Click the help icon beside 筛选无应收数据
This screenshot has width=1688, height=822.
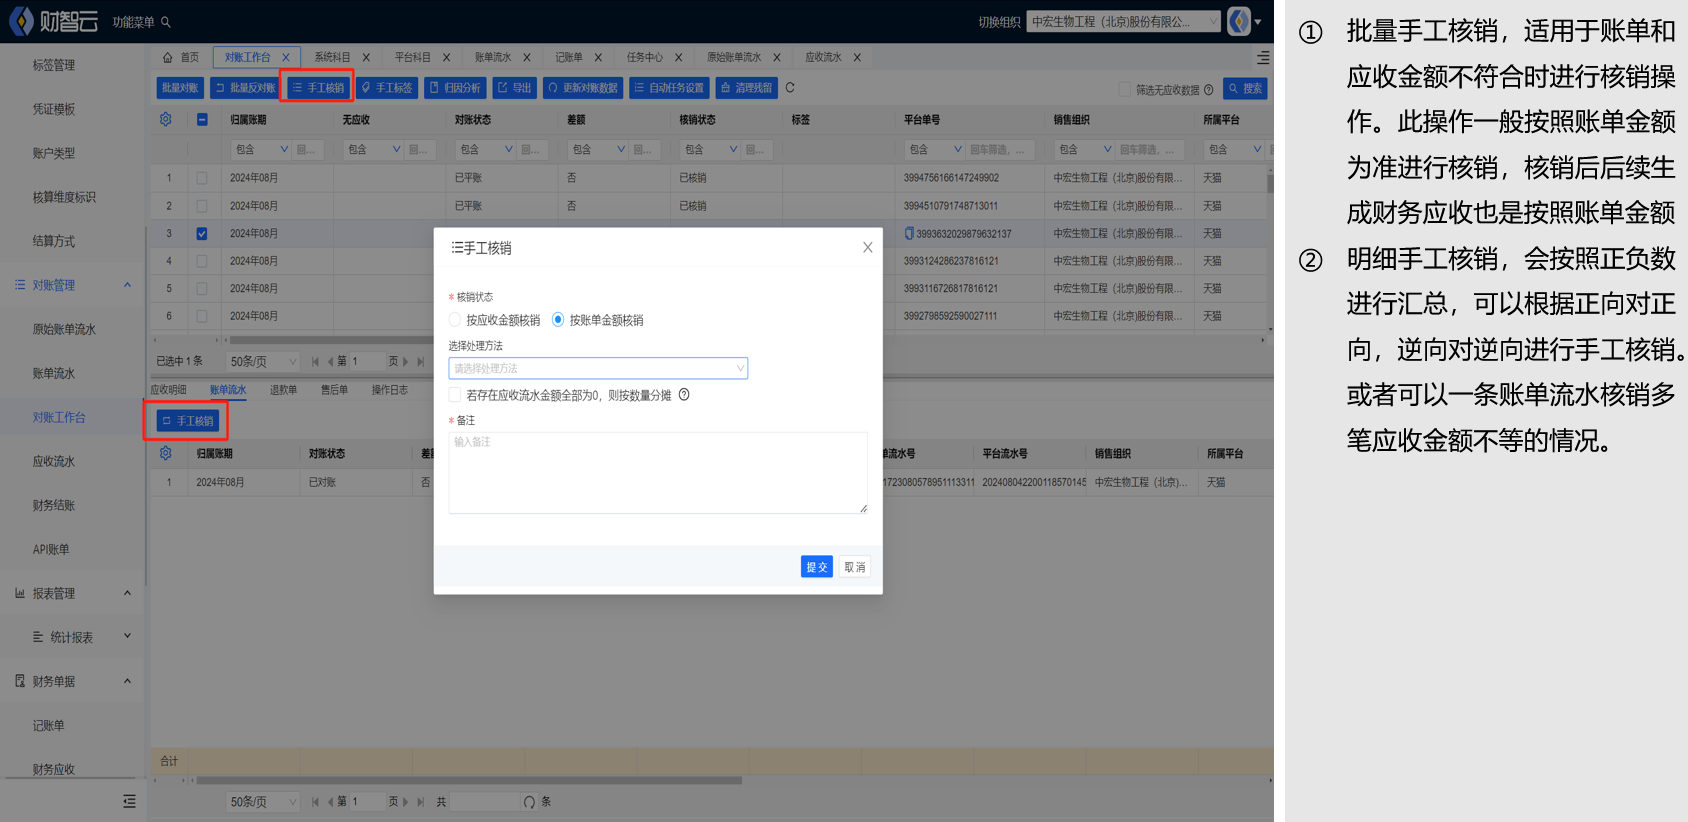click(1208, 90)
